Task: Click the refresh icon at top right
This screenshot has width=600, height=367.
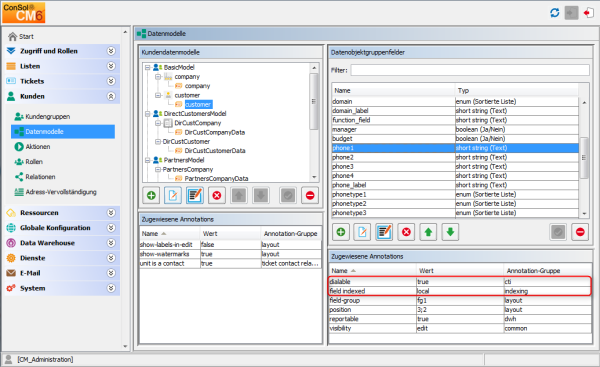Action: pos(554,13)
